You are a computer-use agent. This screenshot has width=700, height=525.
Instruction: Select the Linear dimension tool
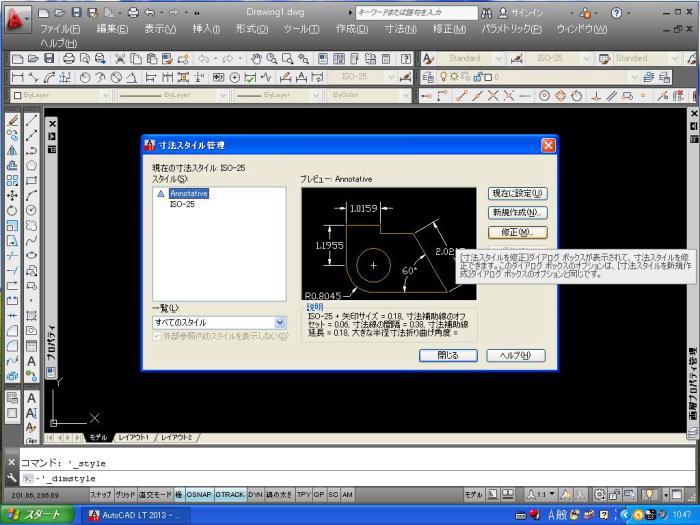pyautogui.click(x=17, y=78)
